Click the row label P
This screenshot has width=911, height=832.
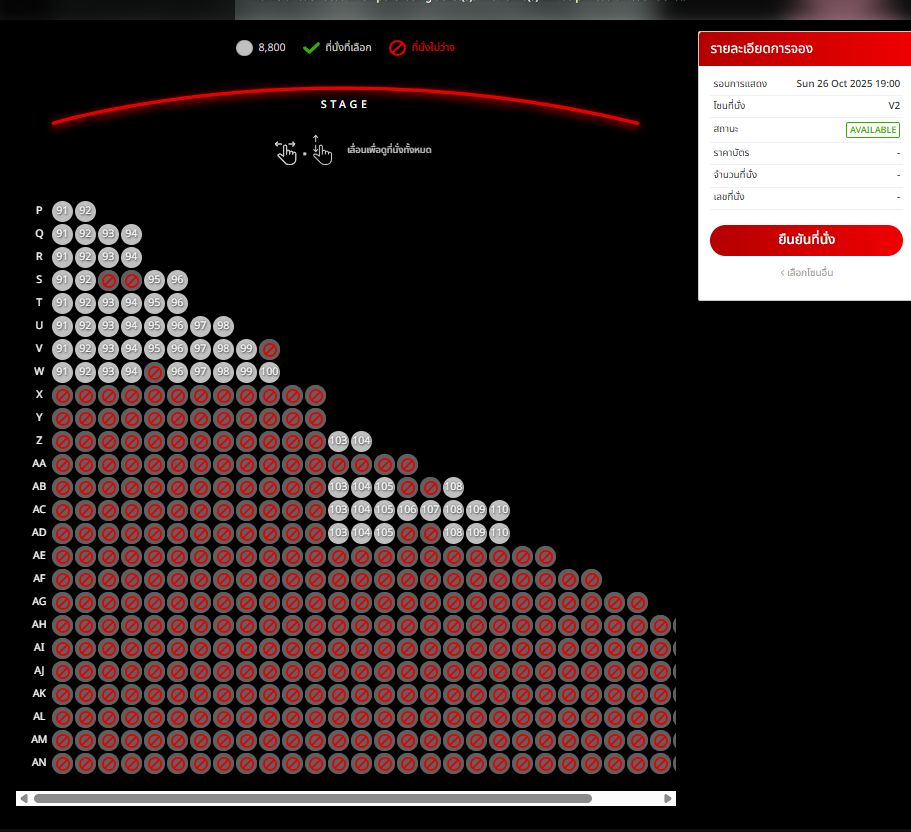click(x=39, y=210)
